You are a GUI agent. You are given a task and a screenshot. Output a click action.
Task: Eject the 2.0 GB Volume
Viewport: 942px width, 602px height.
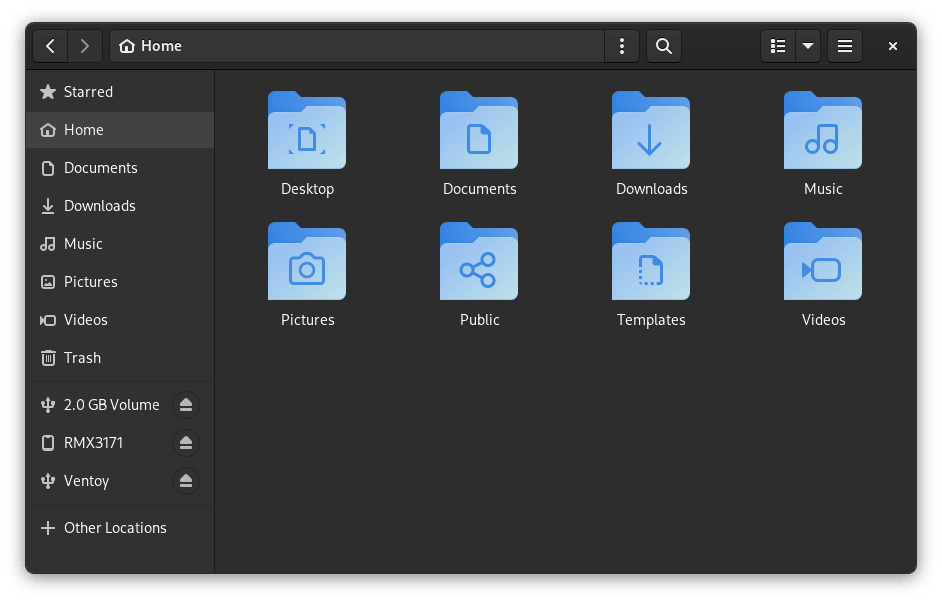point(185,405)
